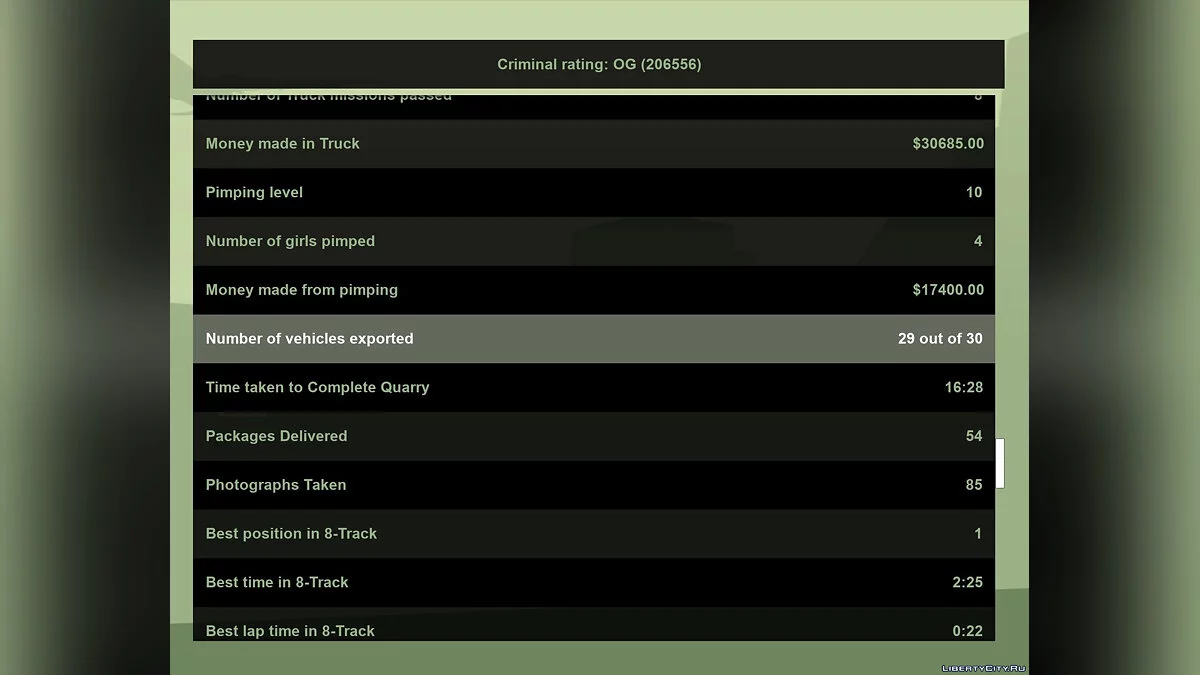1200x675 pixels.
Task: Click the Criminal rating header bar
Action: pos(598,64)
